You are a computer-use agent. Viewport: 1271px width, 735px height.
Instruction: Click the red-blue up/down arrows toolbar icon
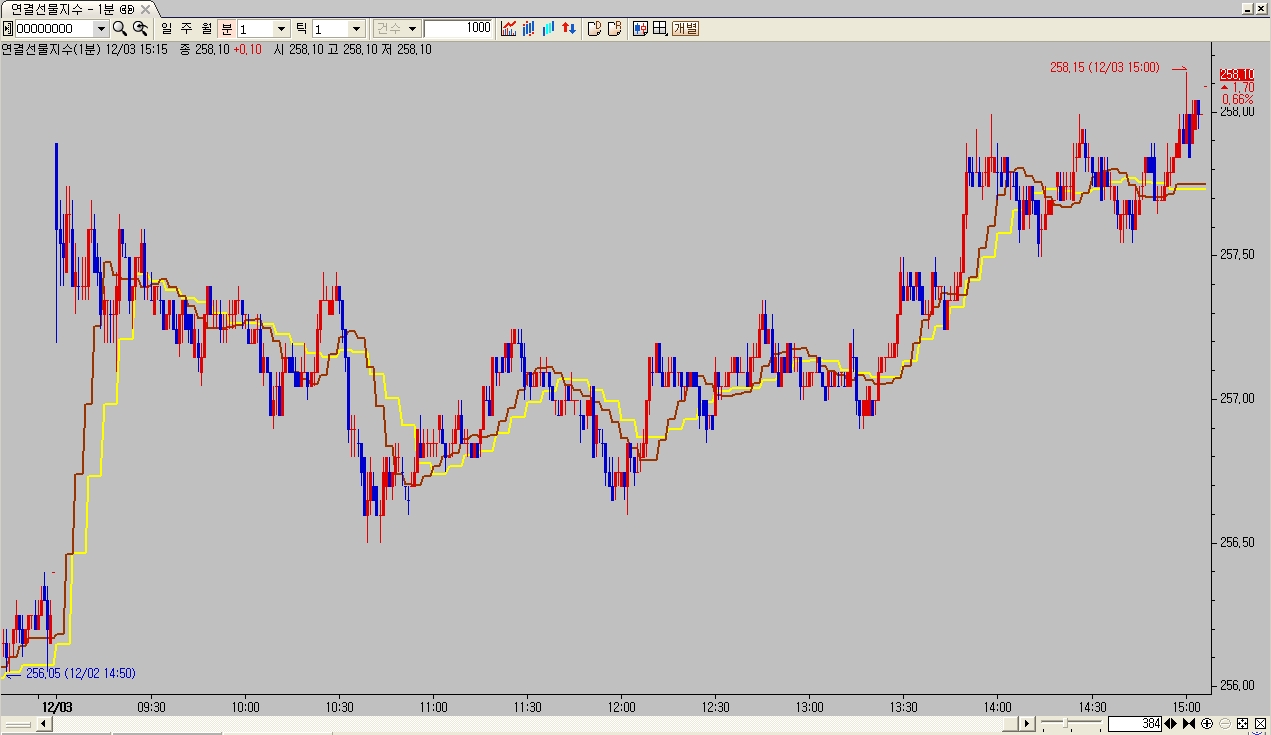click(x=567, y=28)
